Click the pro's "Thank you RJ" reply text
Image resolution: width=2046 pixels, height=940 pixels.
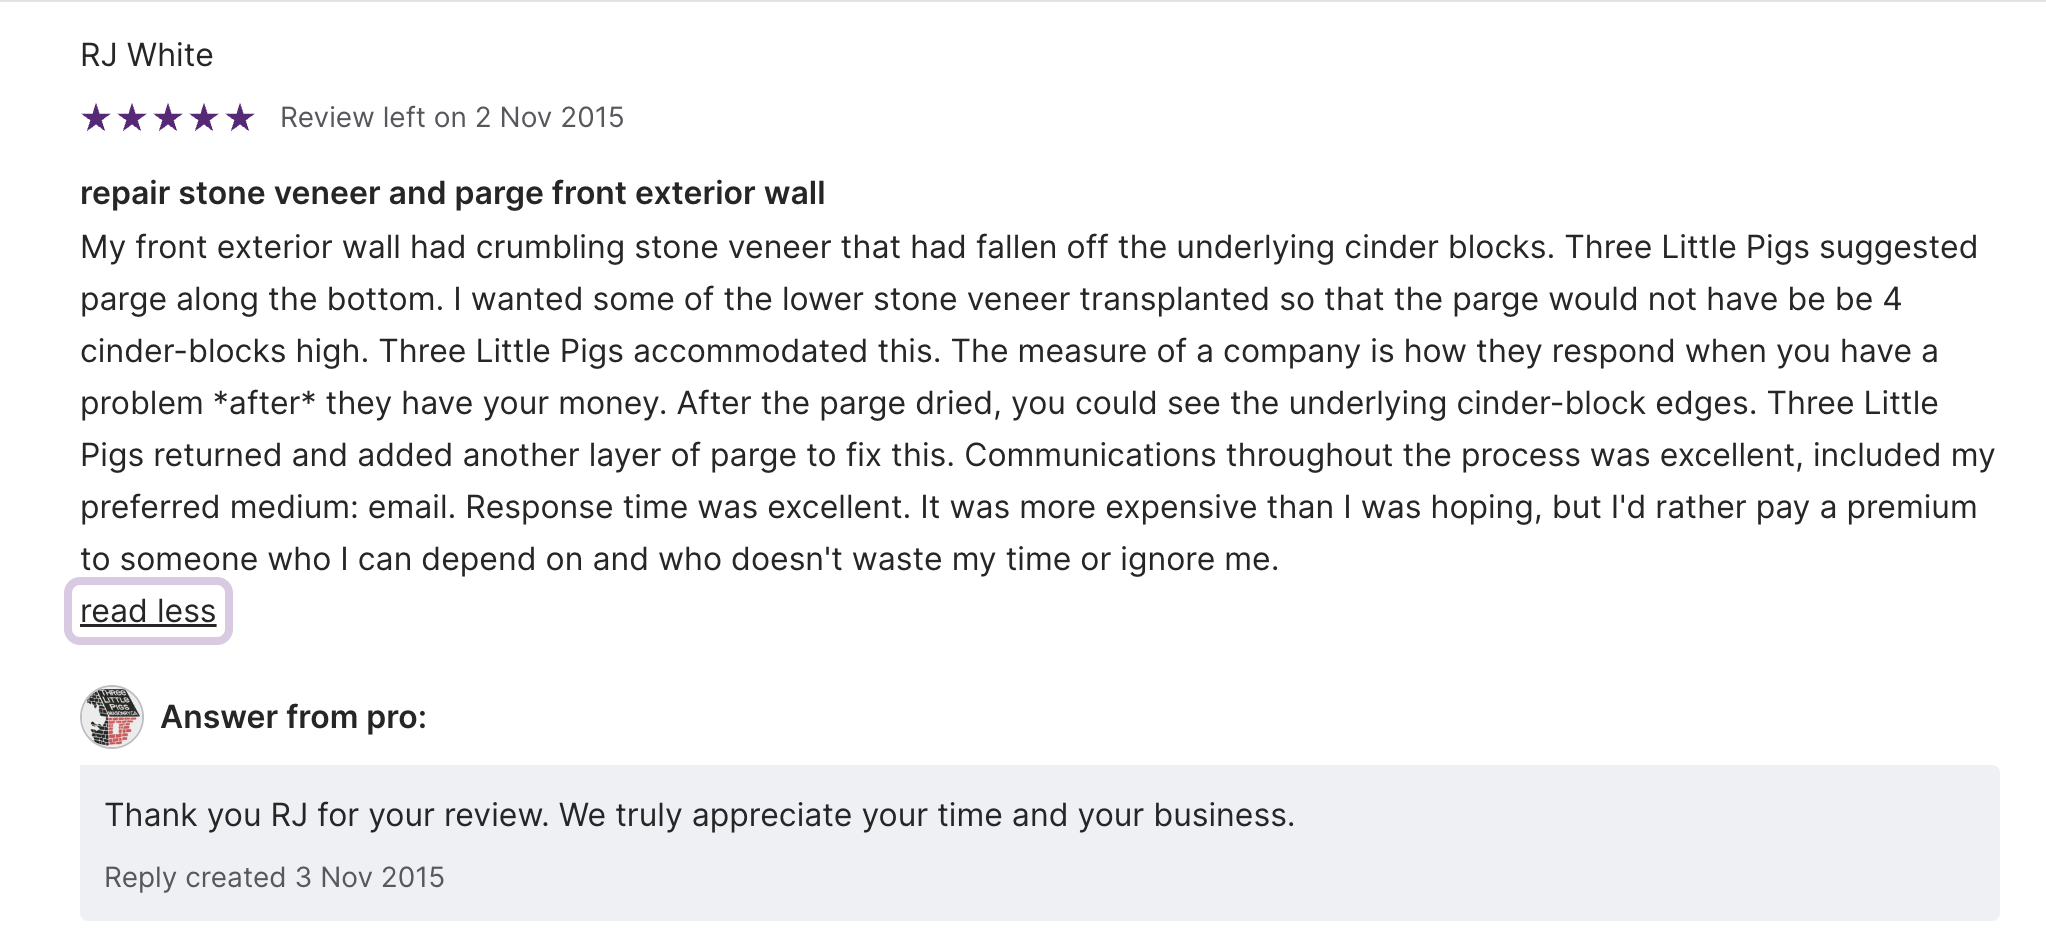[x=699, y=815]
